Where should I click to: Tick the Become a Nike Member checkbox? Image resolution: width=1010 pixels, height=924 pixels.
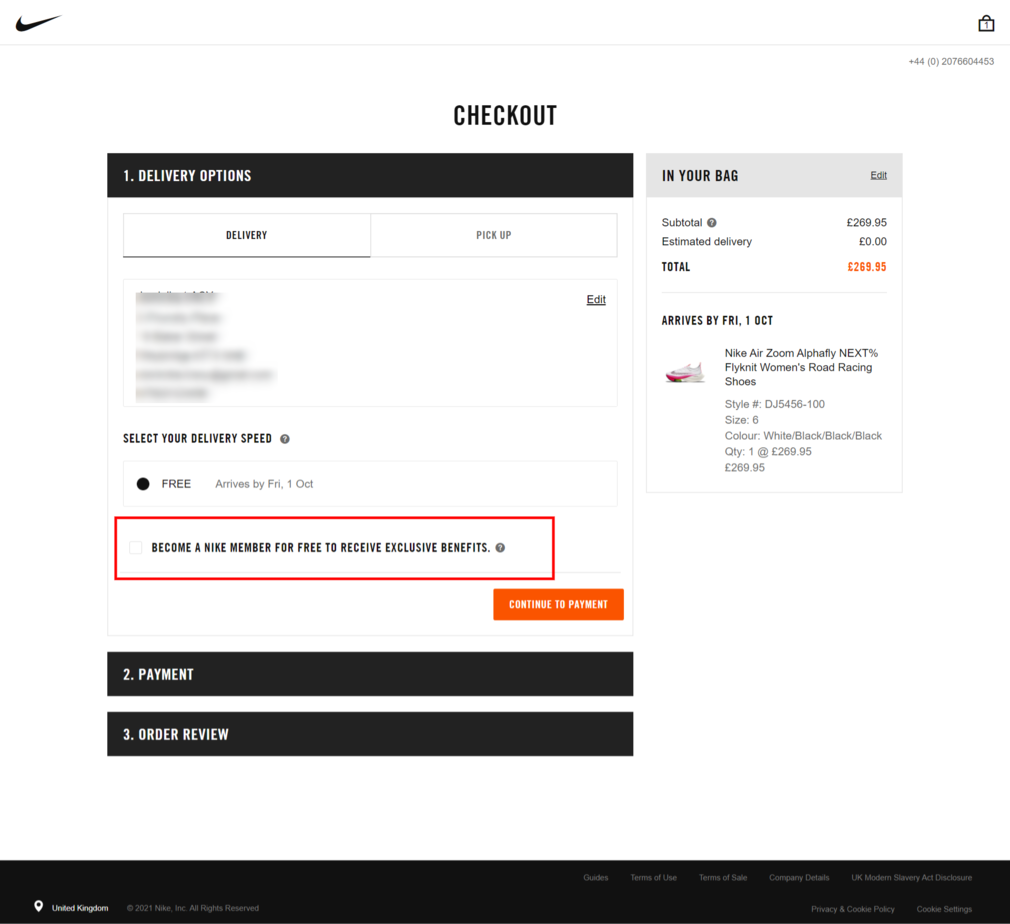(x=135, y=548)
